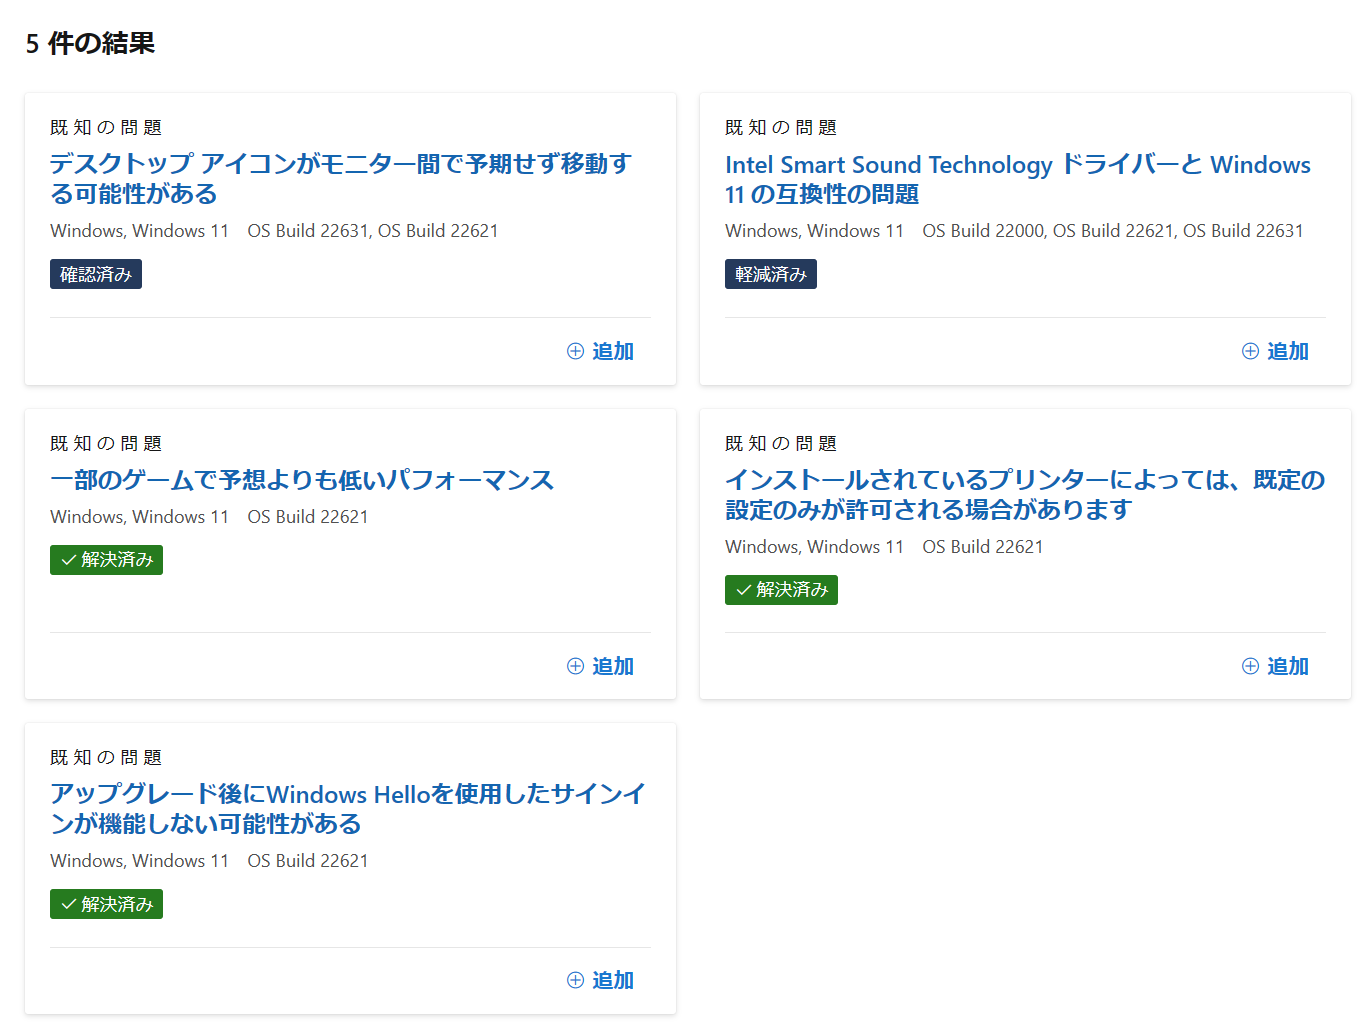Click the plus icon on the game performance issue card

575,666
